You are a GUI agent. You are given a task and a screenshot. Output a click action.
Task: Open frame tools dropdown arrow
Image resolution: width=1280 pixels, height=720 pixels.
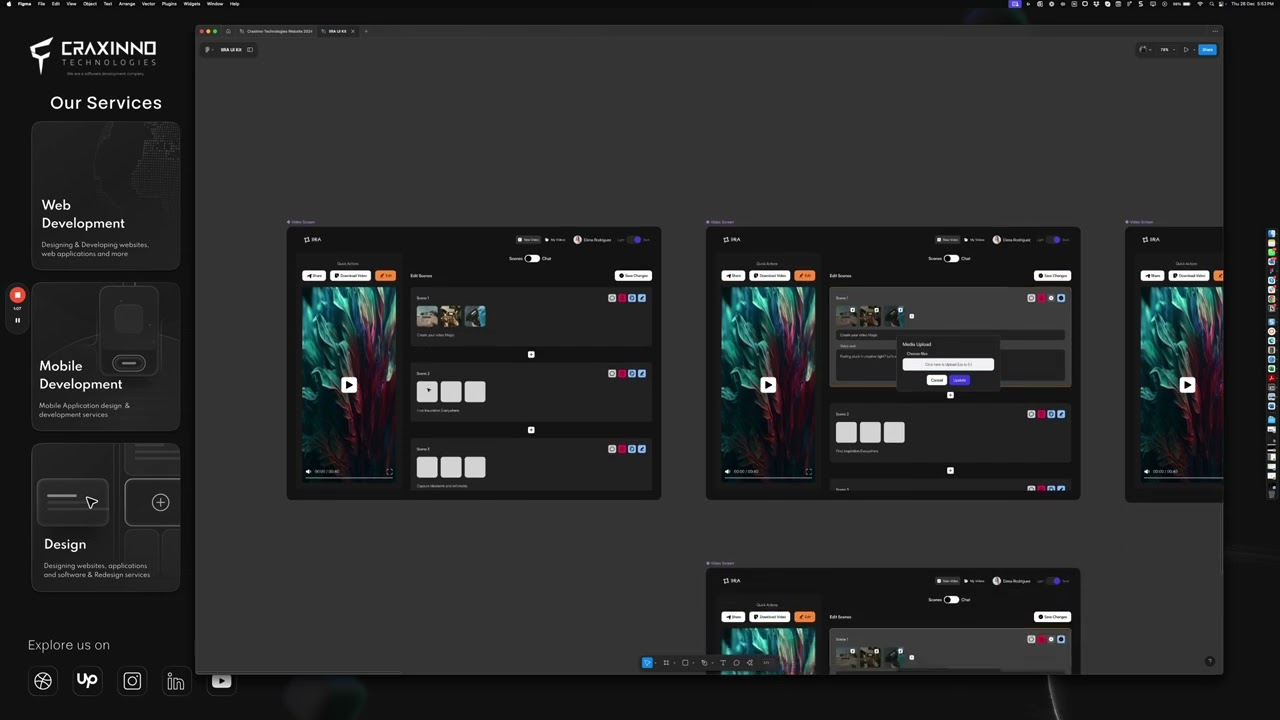pyautogui.click(x=675, y=663)
